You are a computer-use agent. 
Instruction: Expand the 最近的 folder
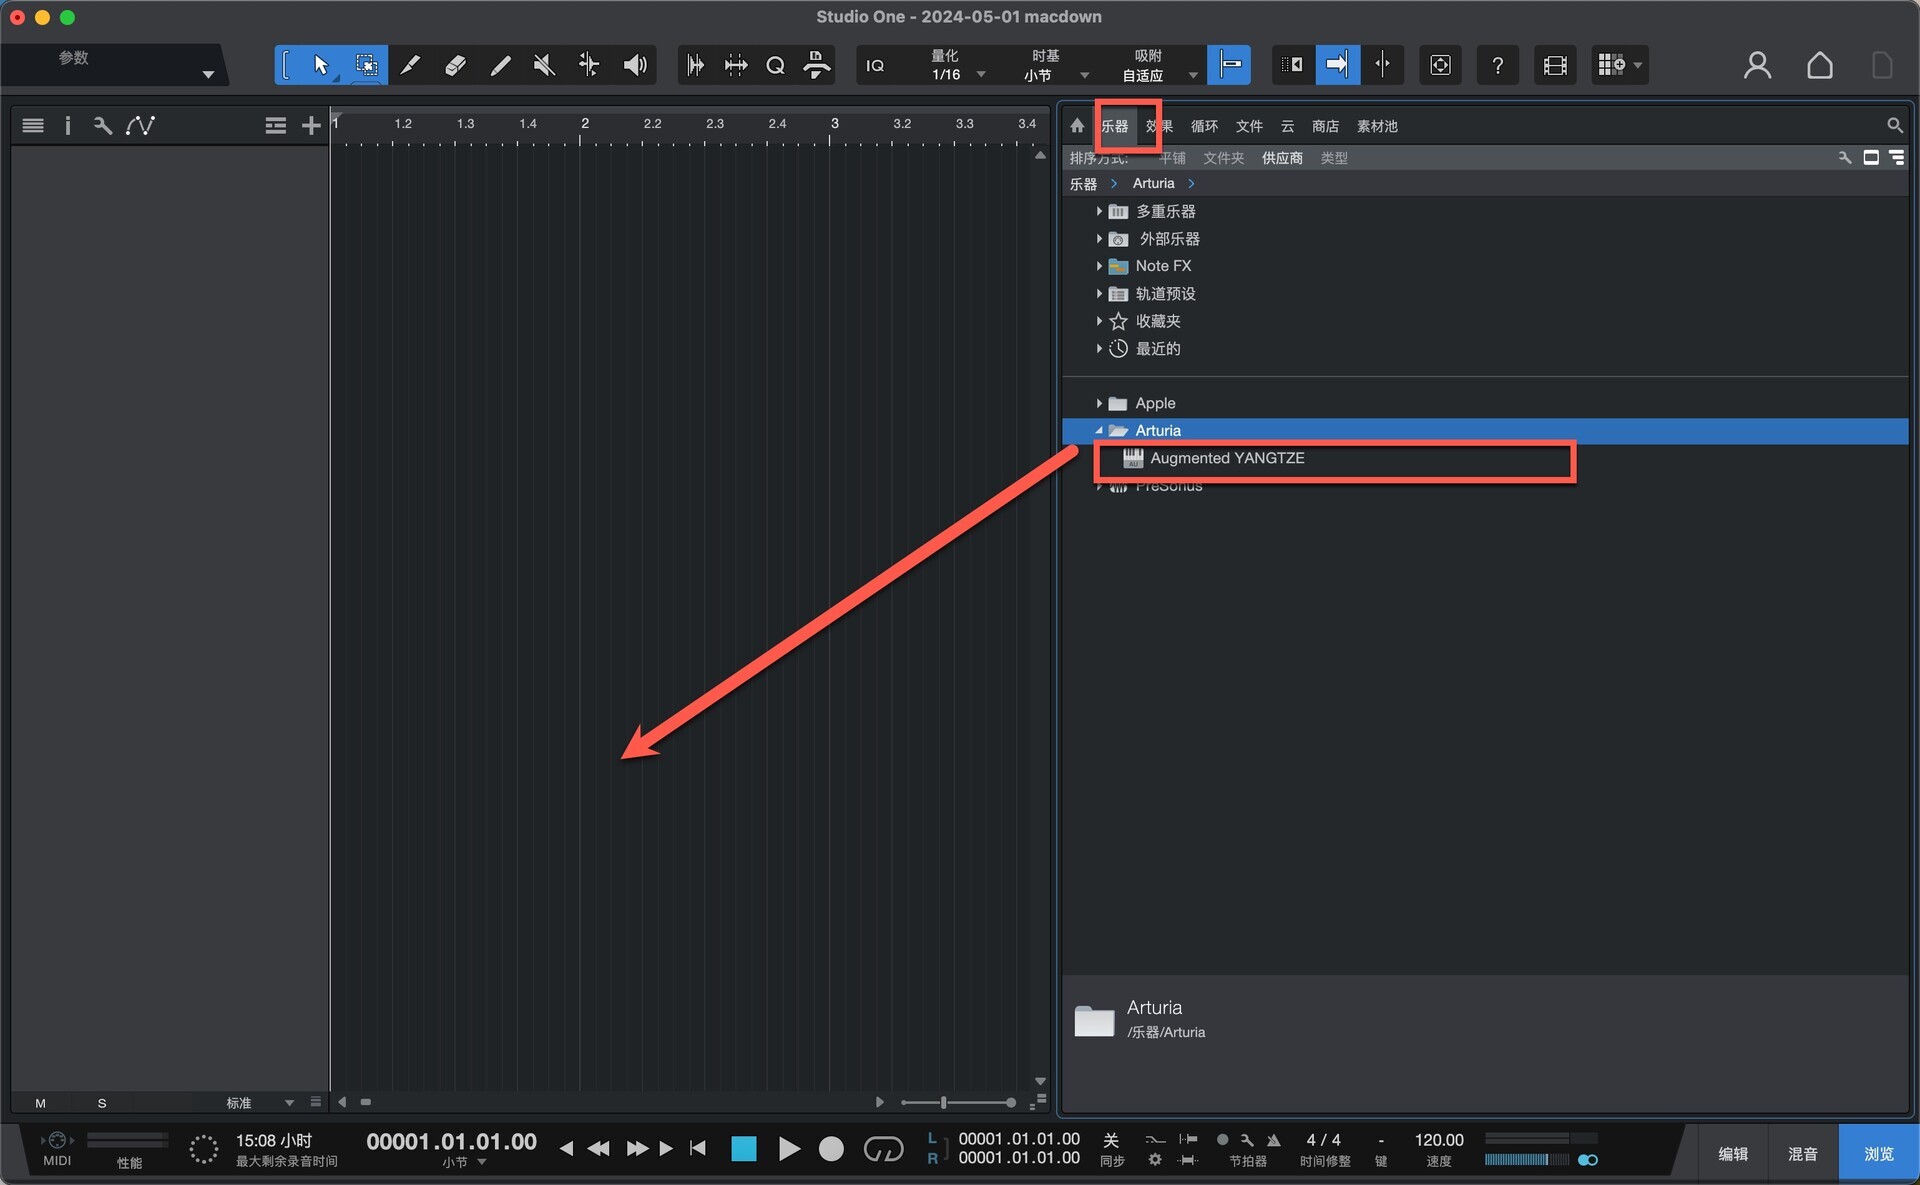[x=1099, y=348]
